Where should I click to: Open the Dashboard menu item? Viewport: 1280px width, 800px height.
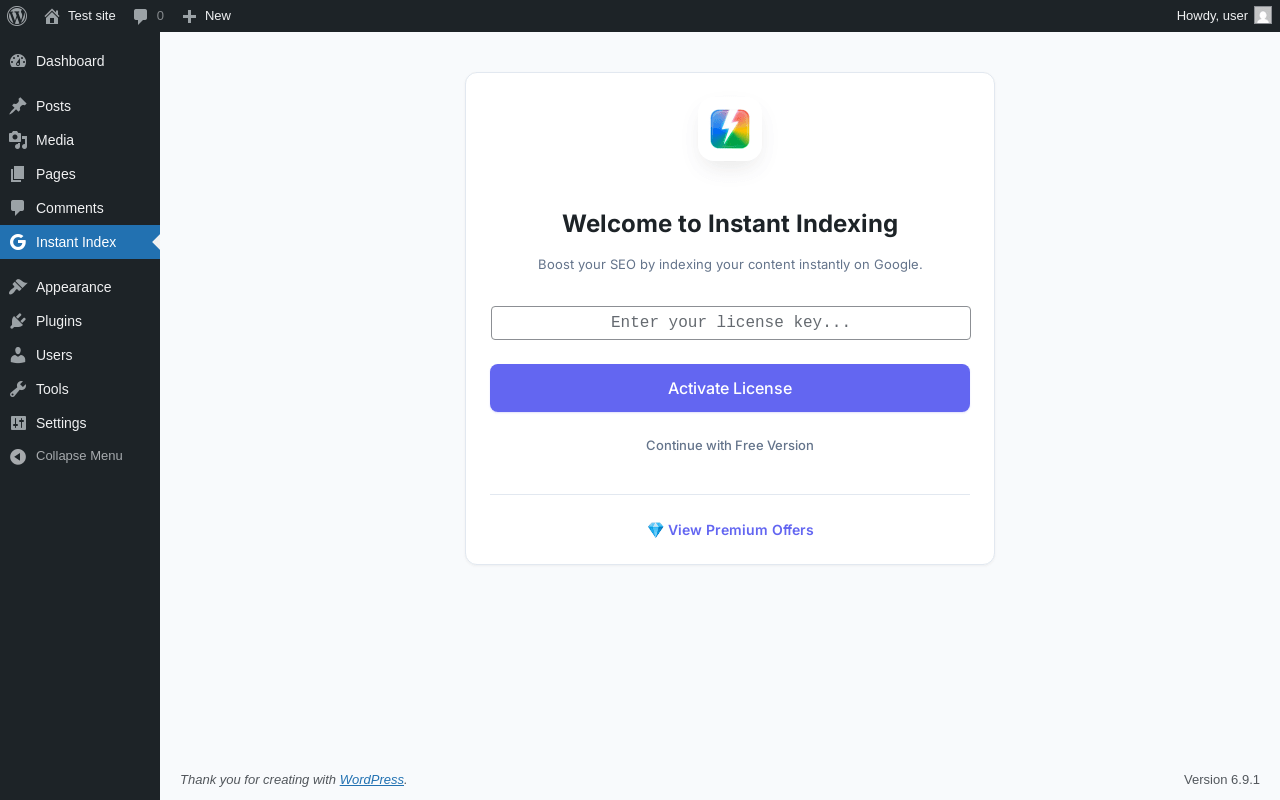click(80, 61)
